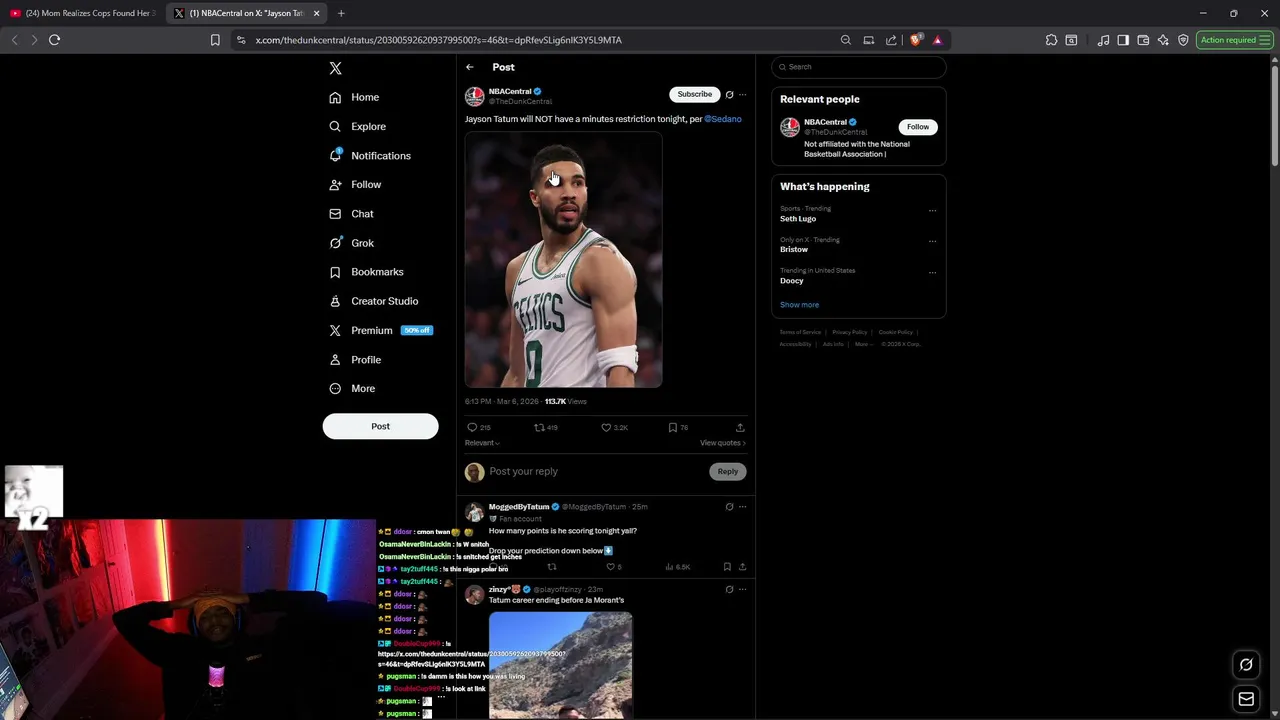Screen dimensions: 1280x720
Task: Bookmark this page in address bar
Action: [215, 40]
